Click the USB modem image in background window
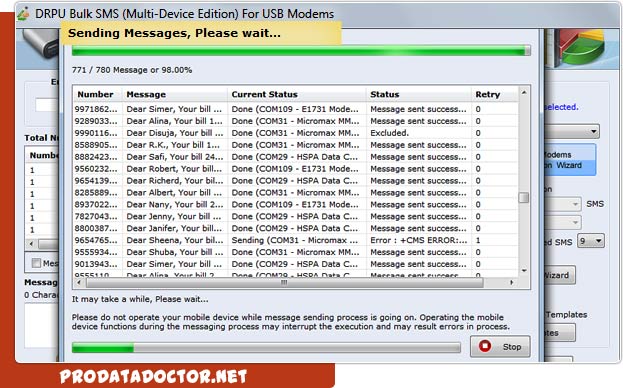623x388 pixels. click(41, 44)
